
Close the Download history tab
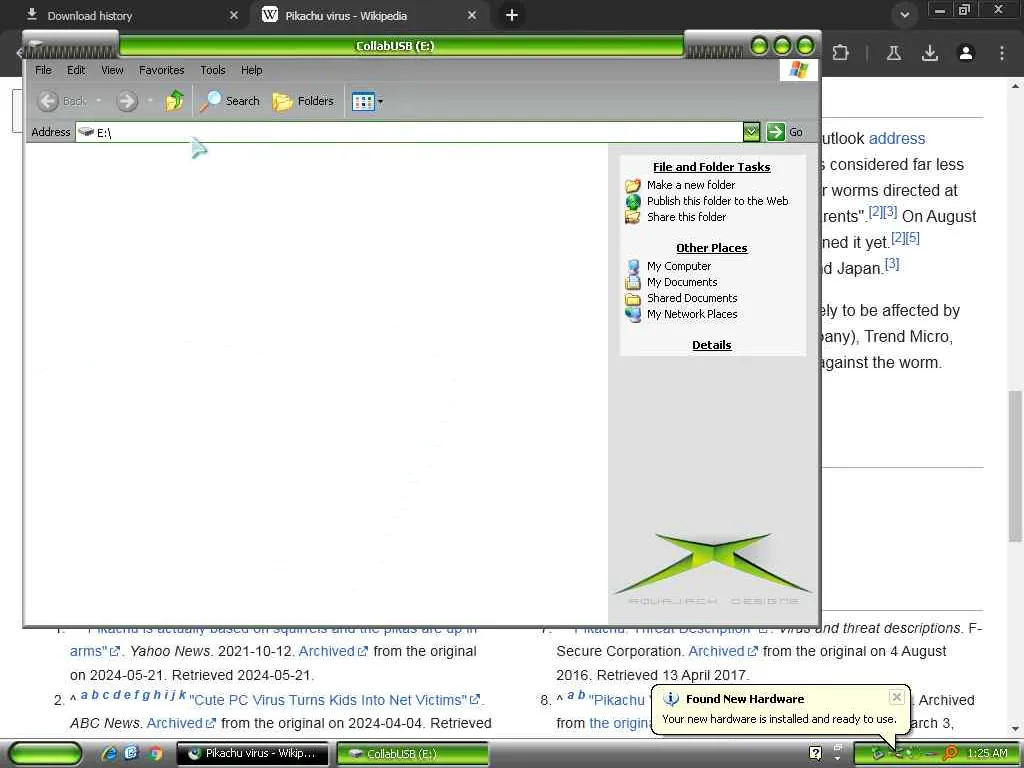[x=234, y=15]
